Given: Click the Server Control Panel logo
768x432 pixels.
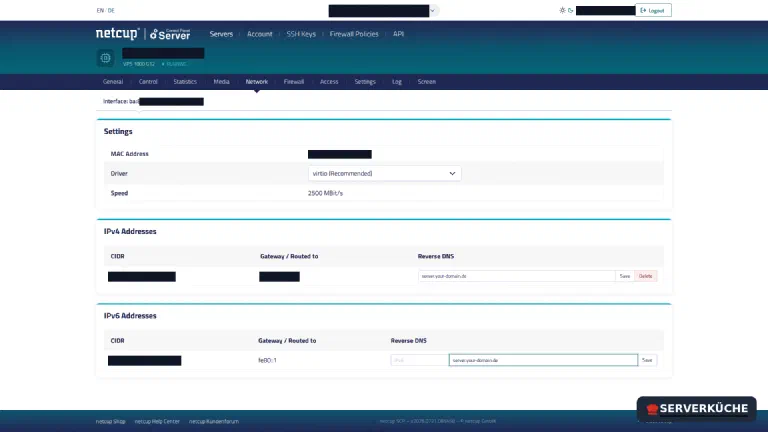Looking at the screenshot, I should tap(170, 34).
